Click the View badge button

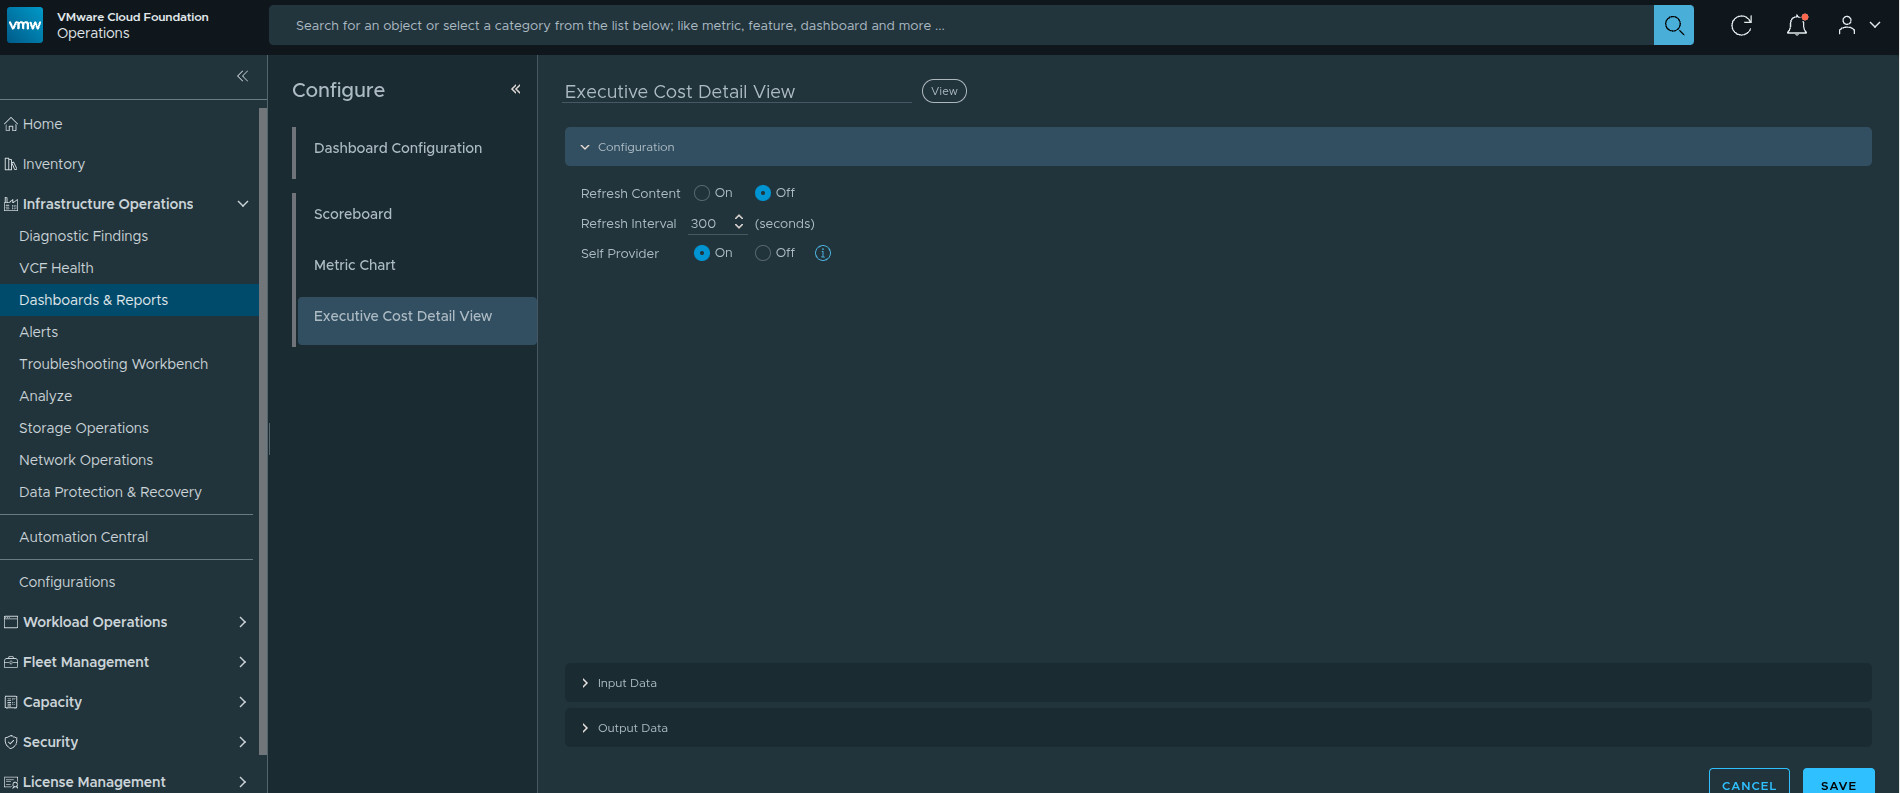tap(944, 91)
